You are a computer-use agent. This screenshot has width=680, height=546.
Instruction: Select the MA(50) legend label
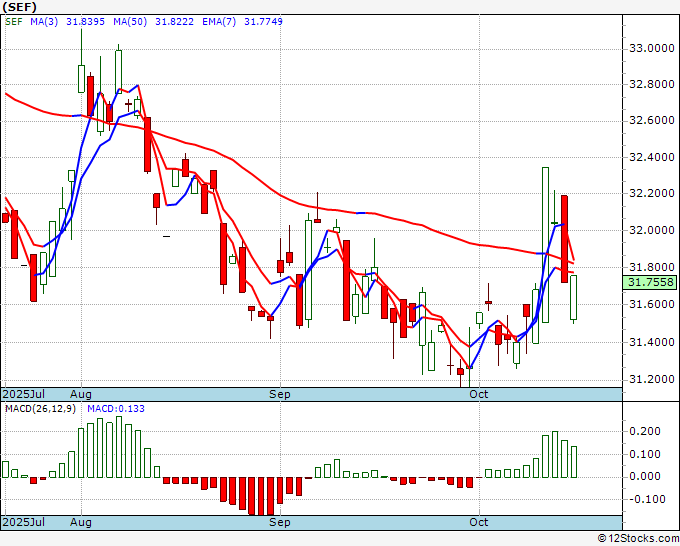tap(130, 22)
